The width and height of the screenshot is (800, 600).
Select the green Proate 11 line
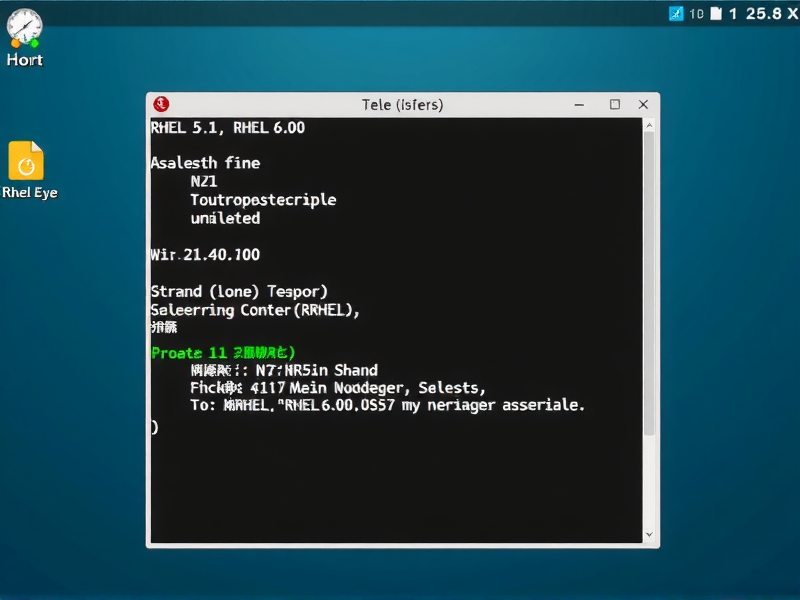(x=223, y=352)
